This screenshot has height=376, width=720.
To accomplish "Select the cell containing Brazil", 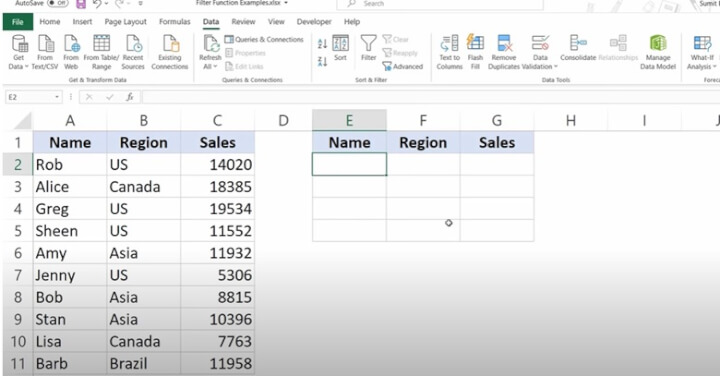I will (x=144, y=363).
